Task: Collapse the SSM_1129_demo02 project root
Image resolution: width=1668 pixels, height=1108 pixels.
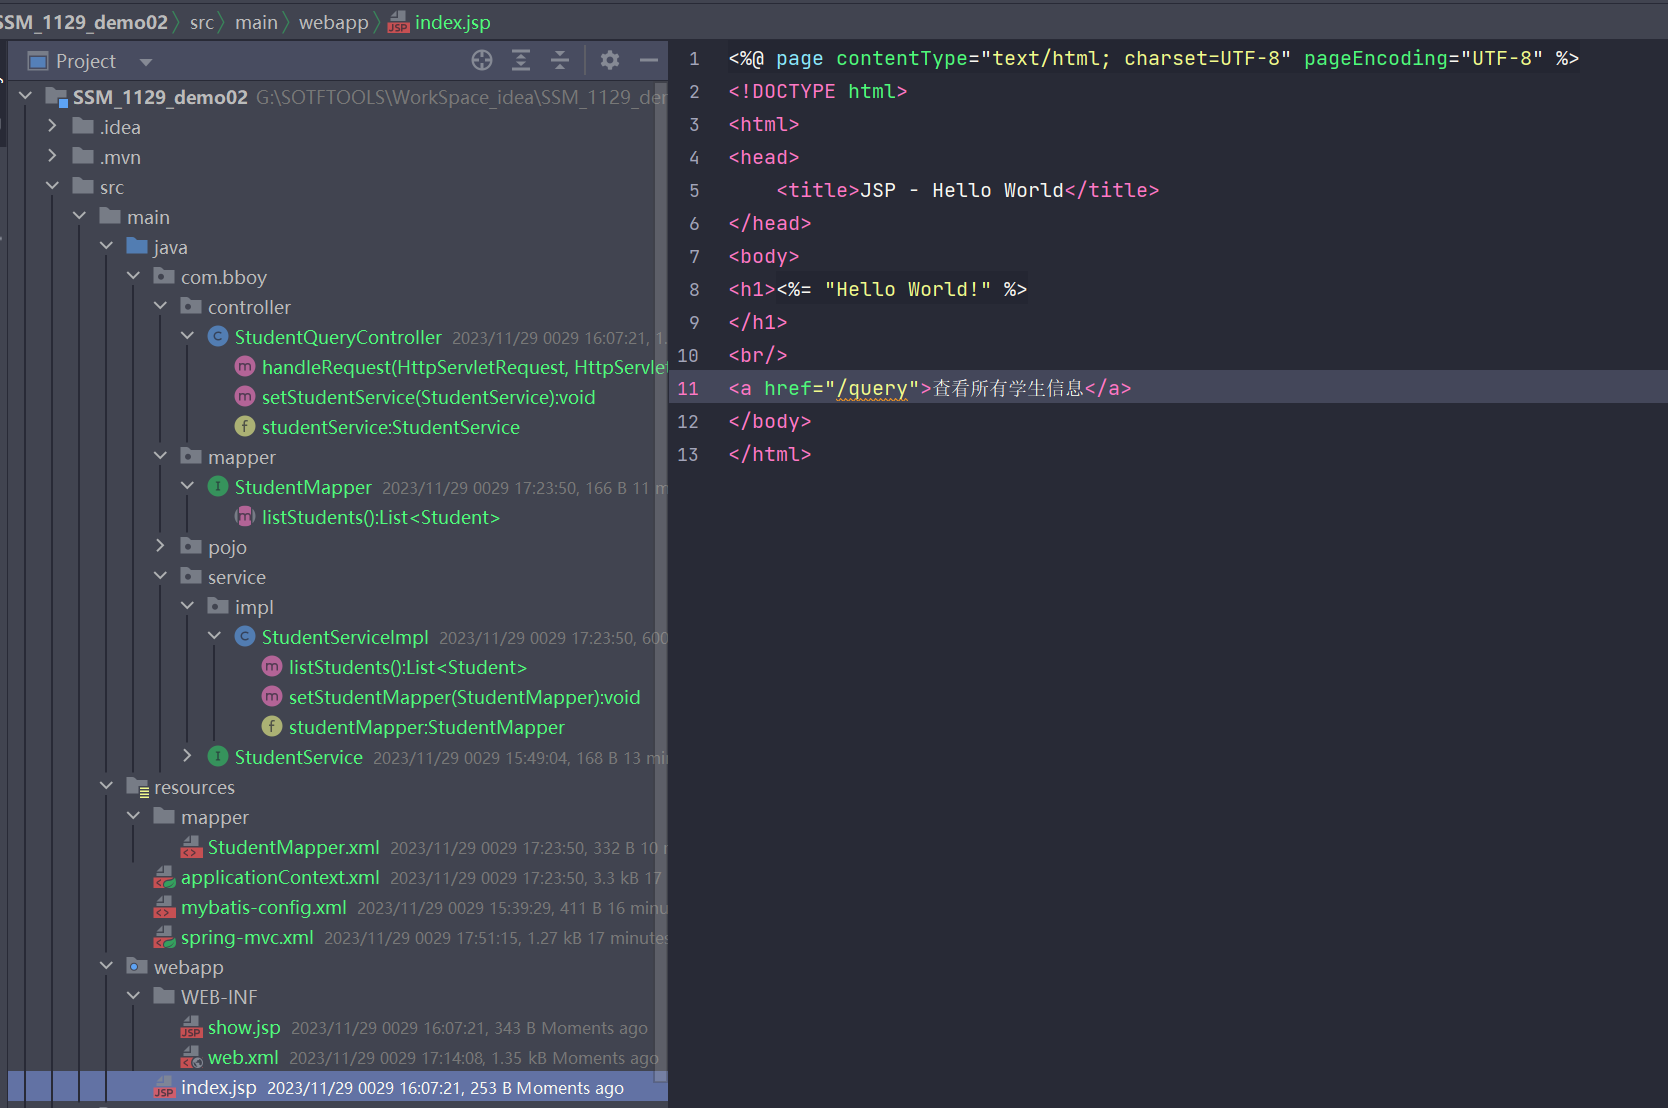Action: (26, 96)
